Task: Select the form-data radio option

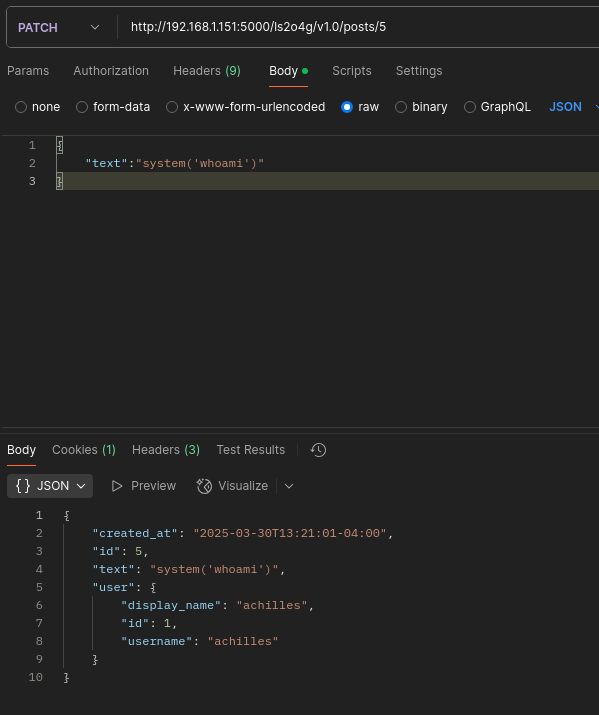Action: point(82,107)
